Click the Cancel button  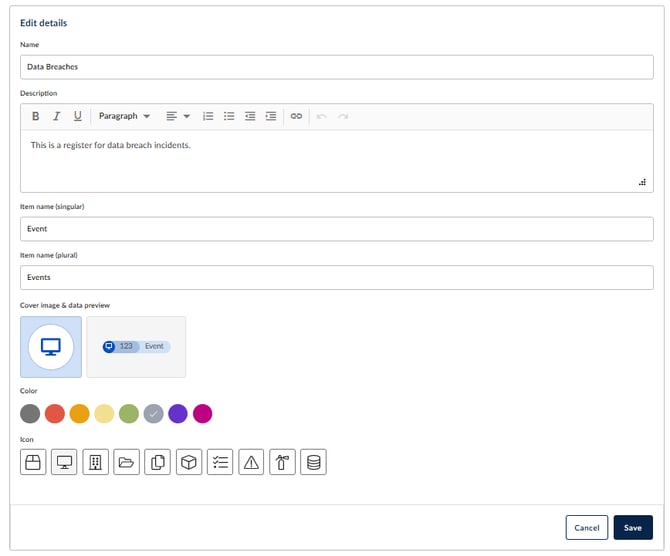click(x=587, y=527)
